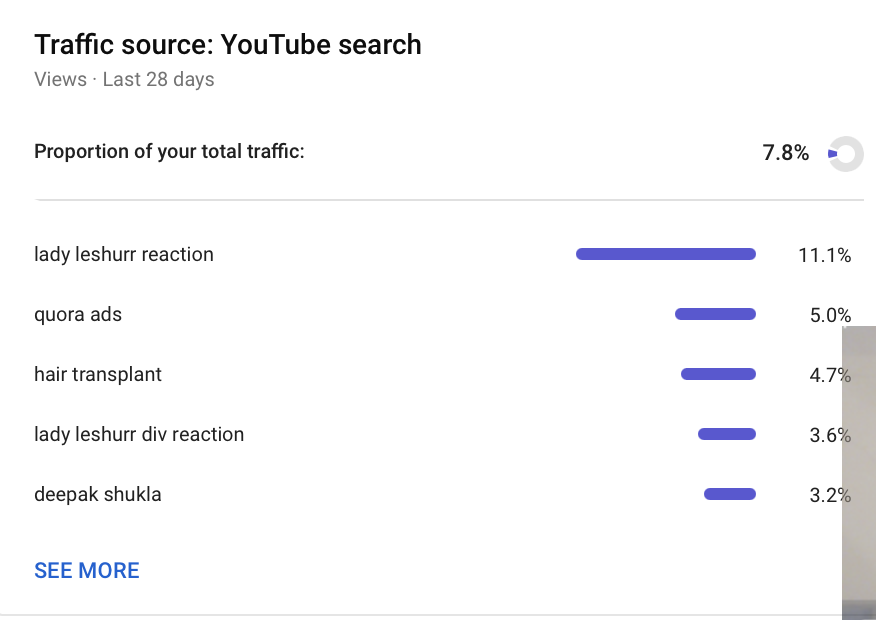The image size is (876, 620).
Task: Click the 7.8% total traffic proportion
Action: coord(785,152)
